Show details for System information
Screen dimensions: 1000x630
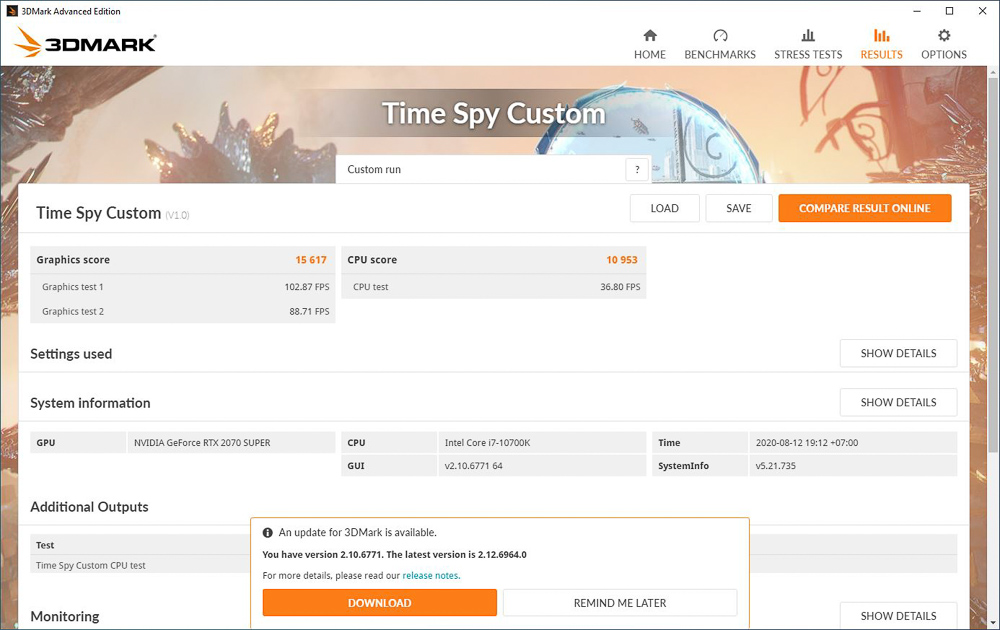click(x=899, y=402)
